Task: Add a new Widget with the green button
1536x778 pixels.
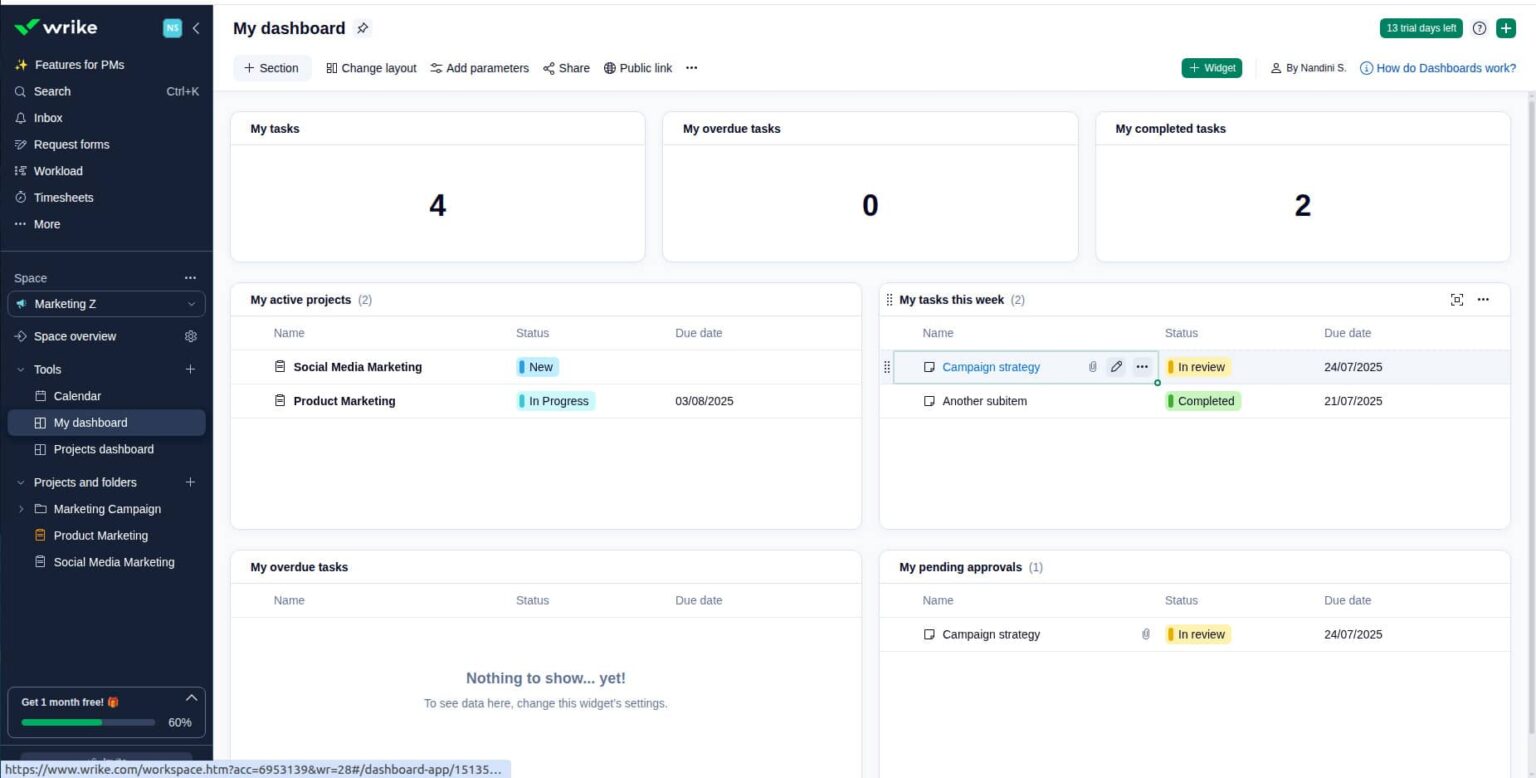Action: coord(1211,68)
